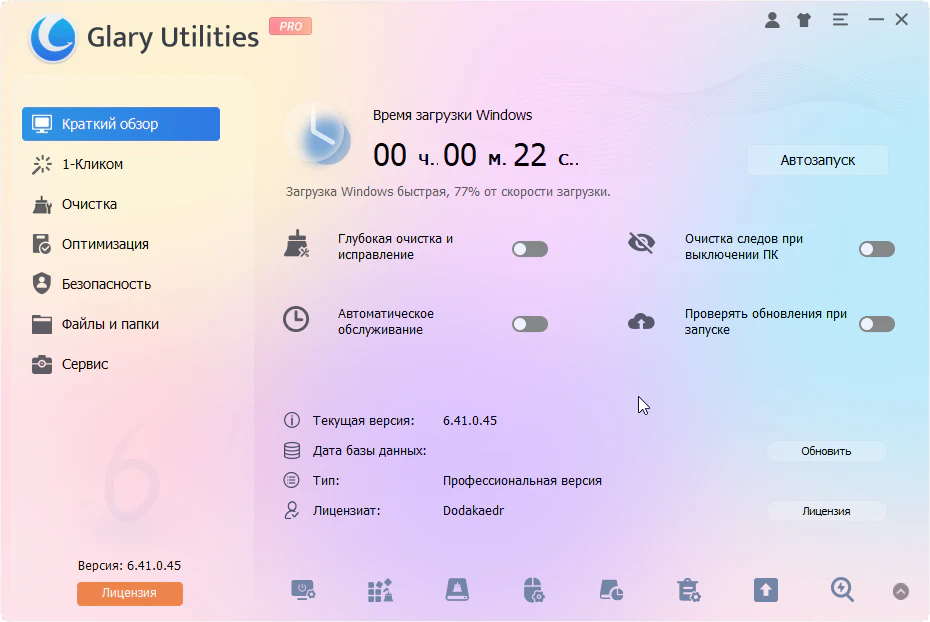
Task: Open the Disk cleaner drive icon
Action: coord(457,590)
